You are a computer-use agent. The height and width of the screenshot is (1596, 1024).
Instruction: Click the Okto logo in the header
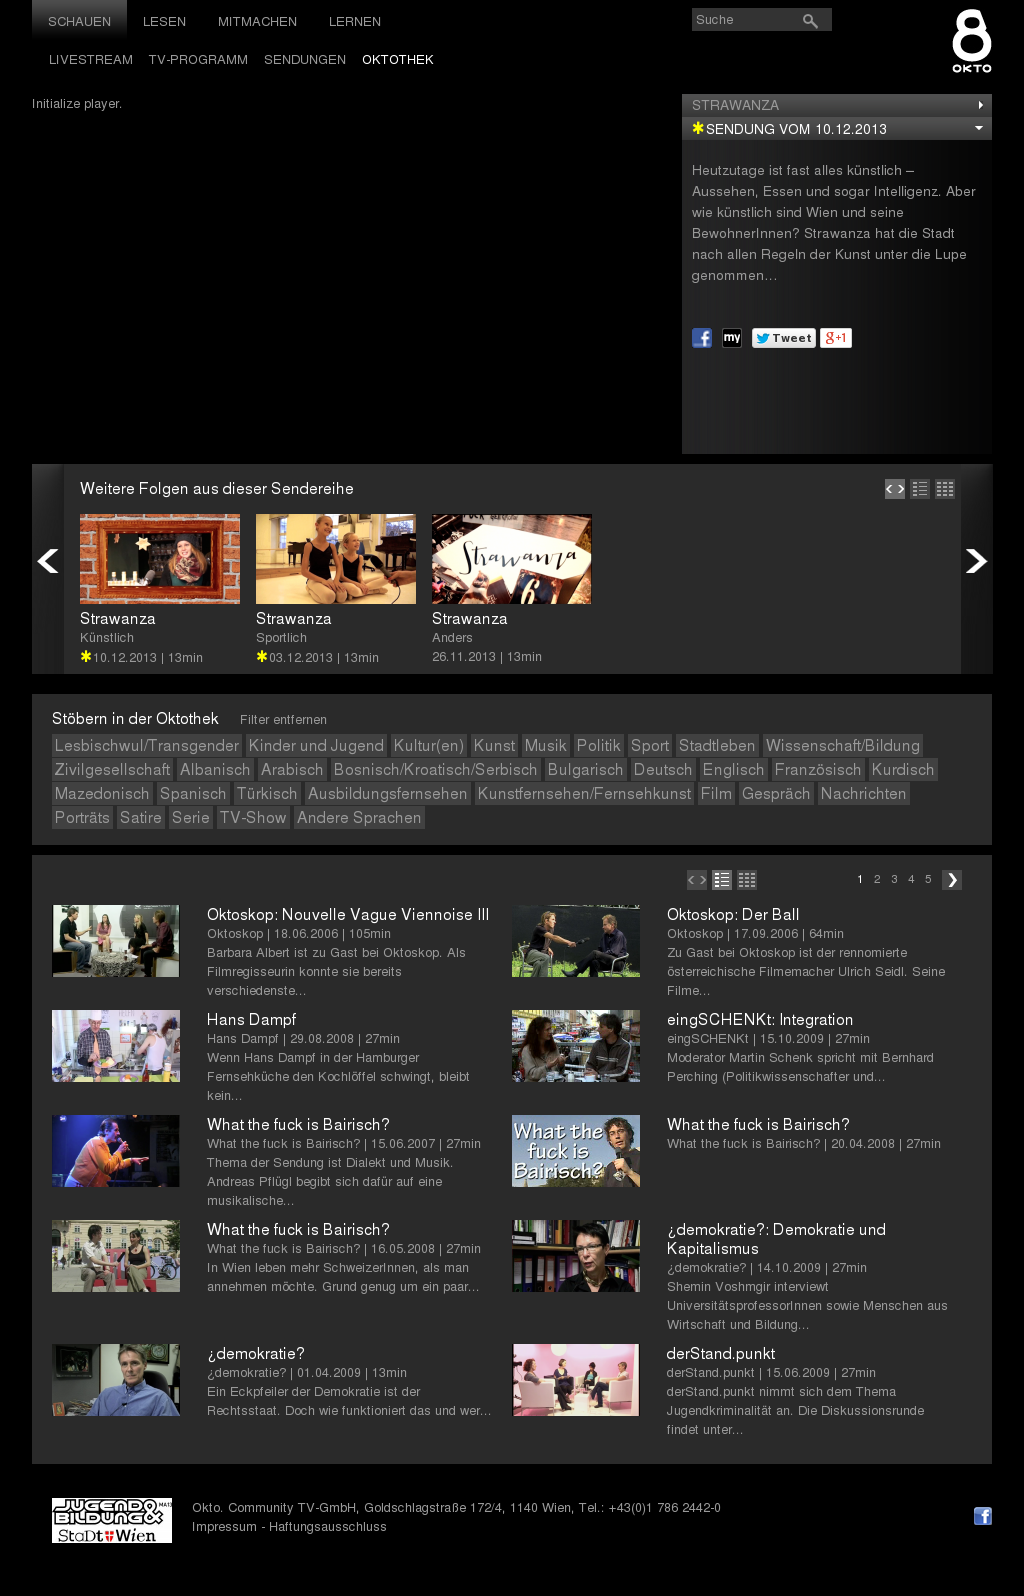pyautogui.click(x=971, y=41)
